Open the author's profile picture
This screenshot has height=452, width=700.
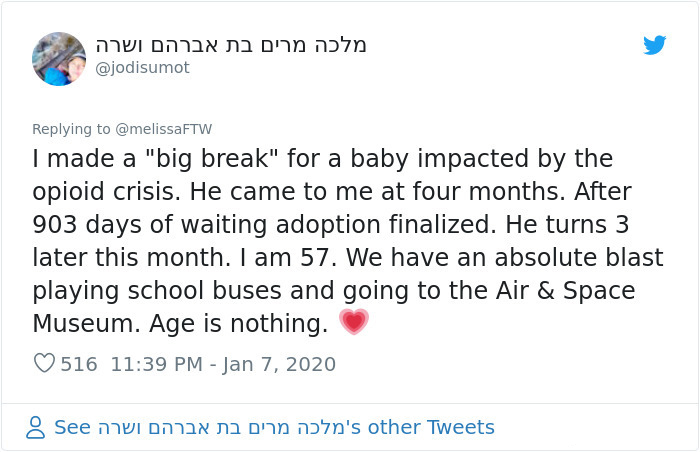[59, 58]
